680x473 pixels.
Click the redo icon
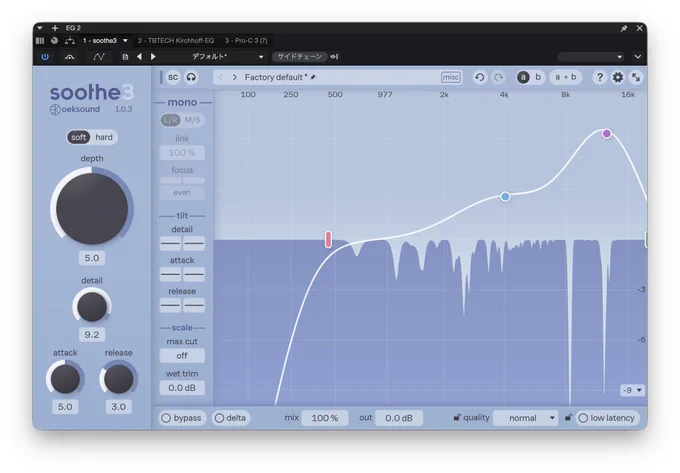click(499, 78)
